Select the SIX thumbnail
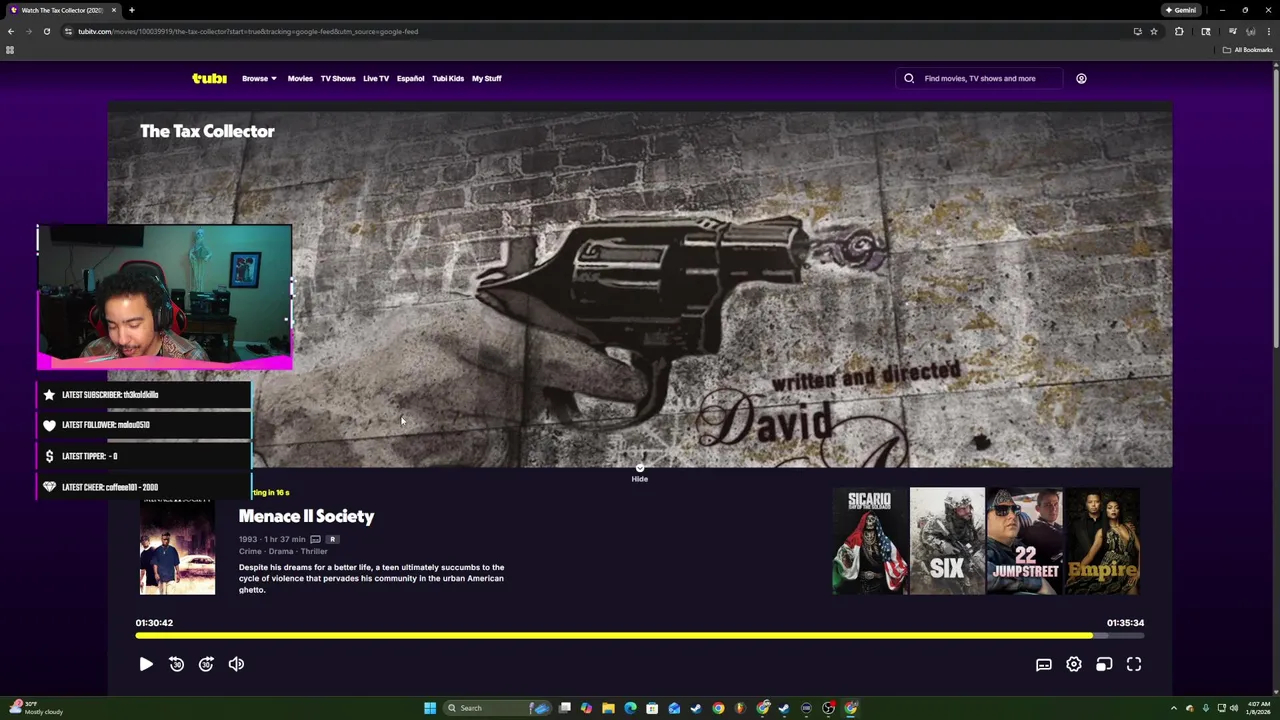1280x720 pixels. [947, 541]
